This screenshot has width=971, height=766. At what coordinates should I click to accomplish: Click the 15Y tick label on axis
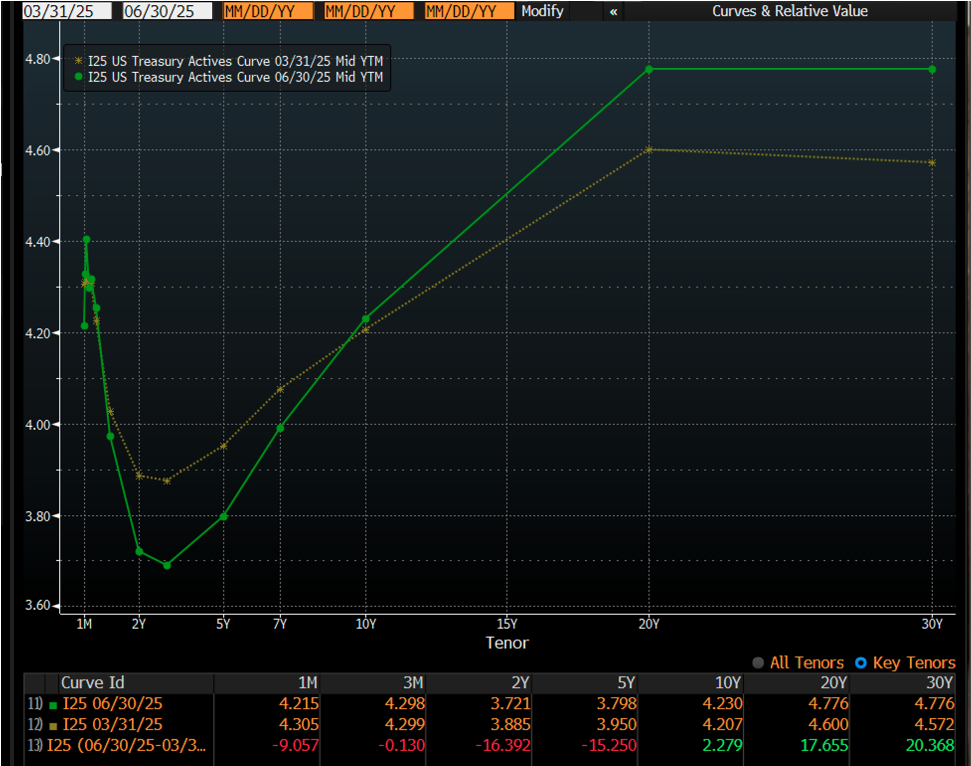click(x=507, y=624)
